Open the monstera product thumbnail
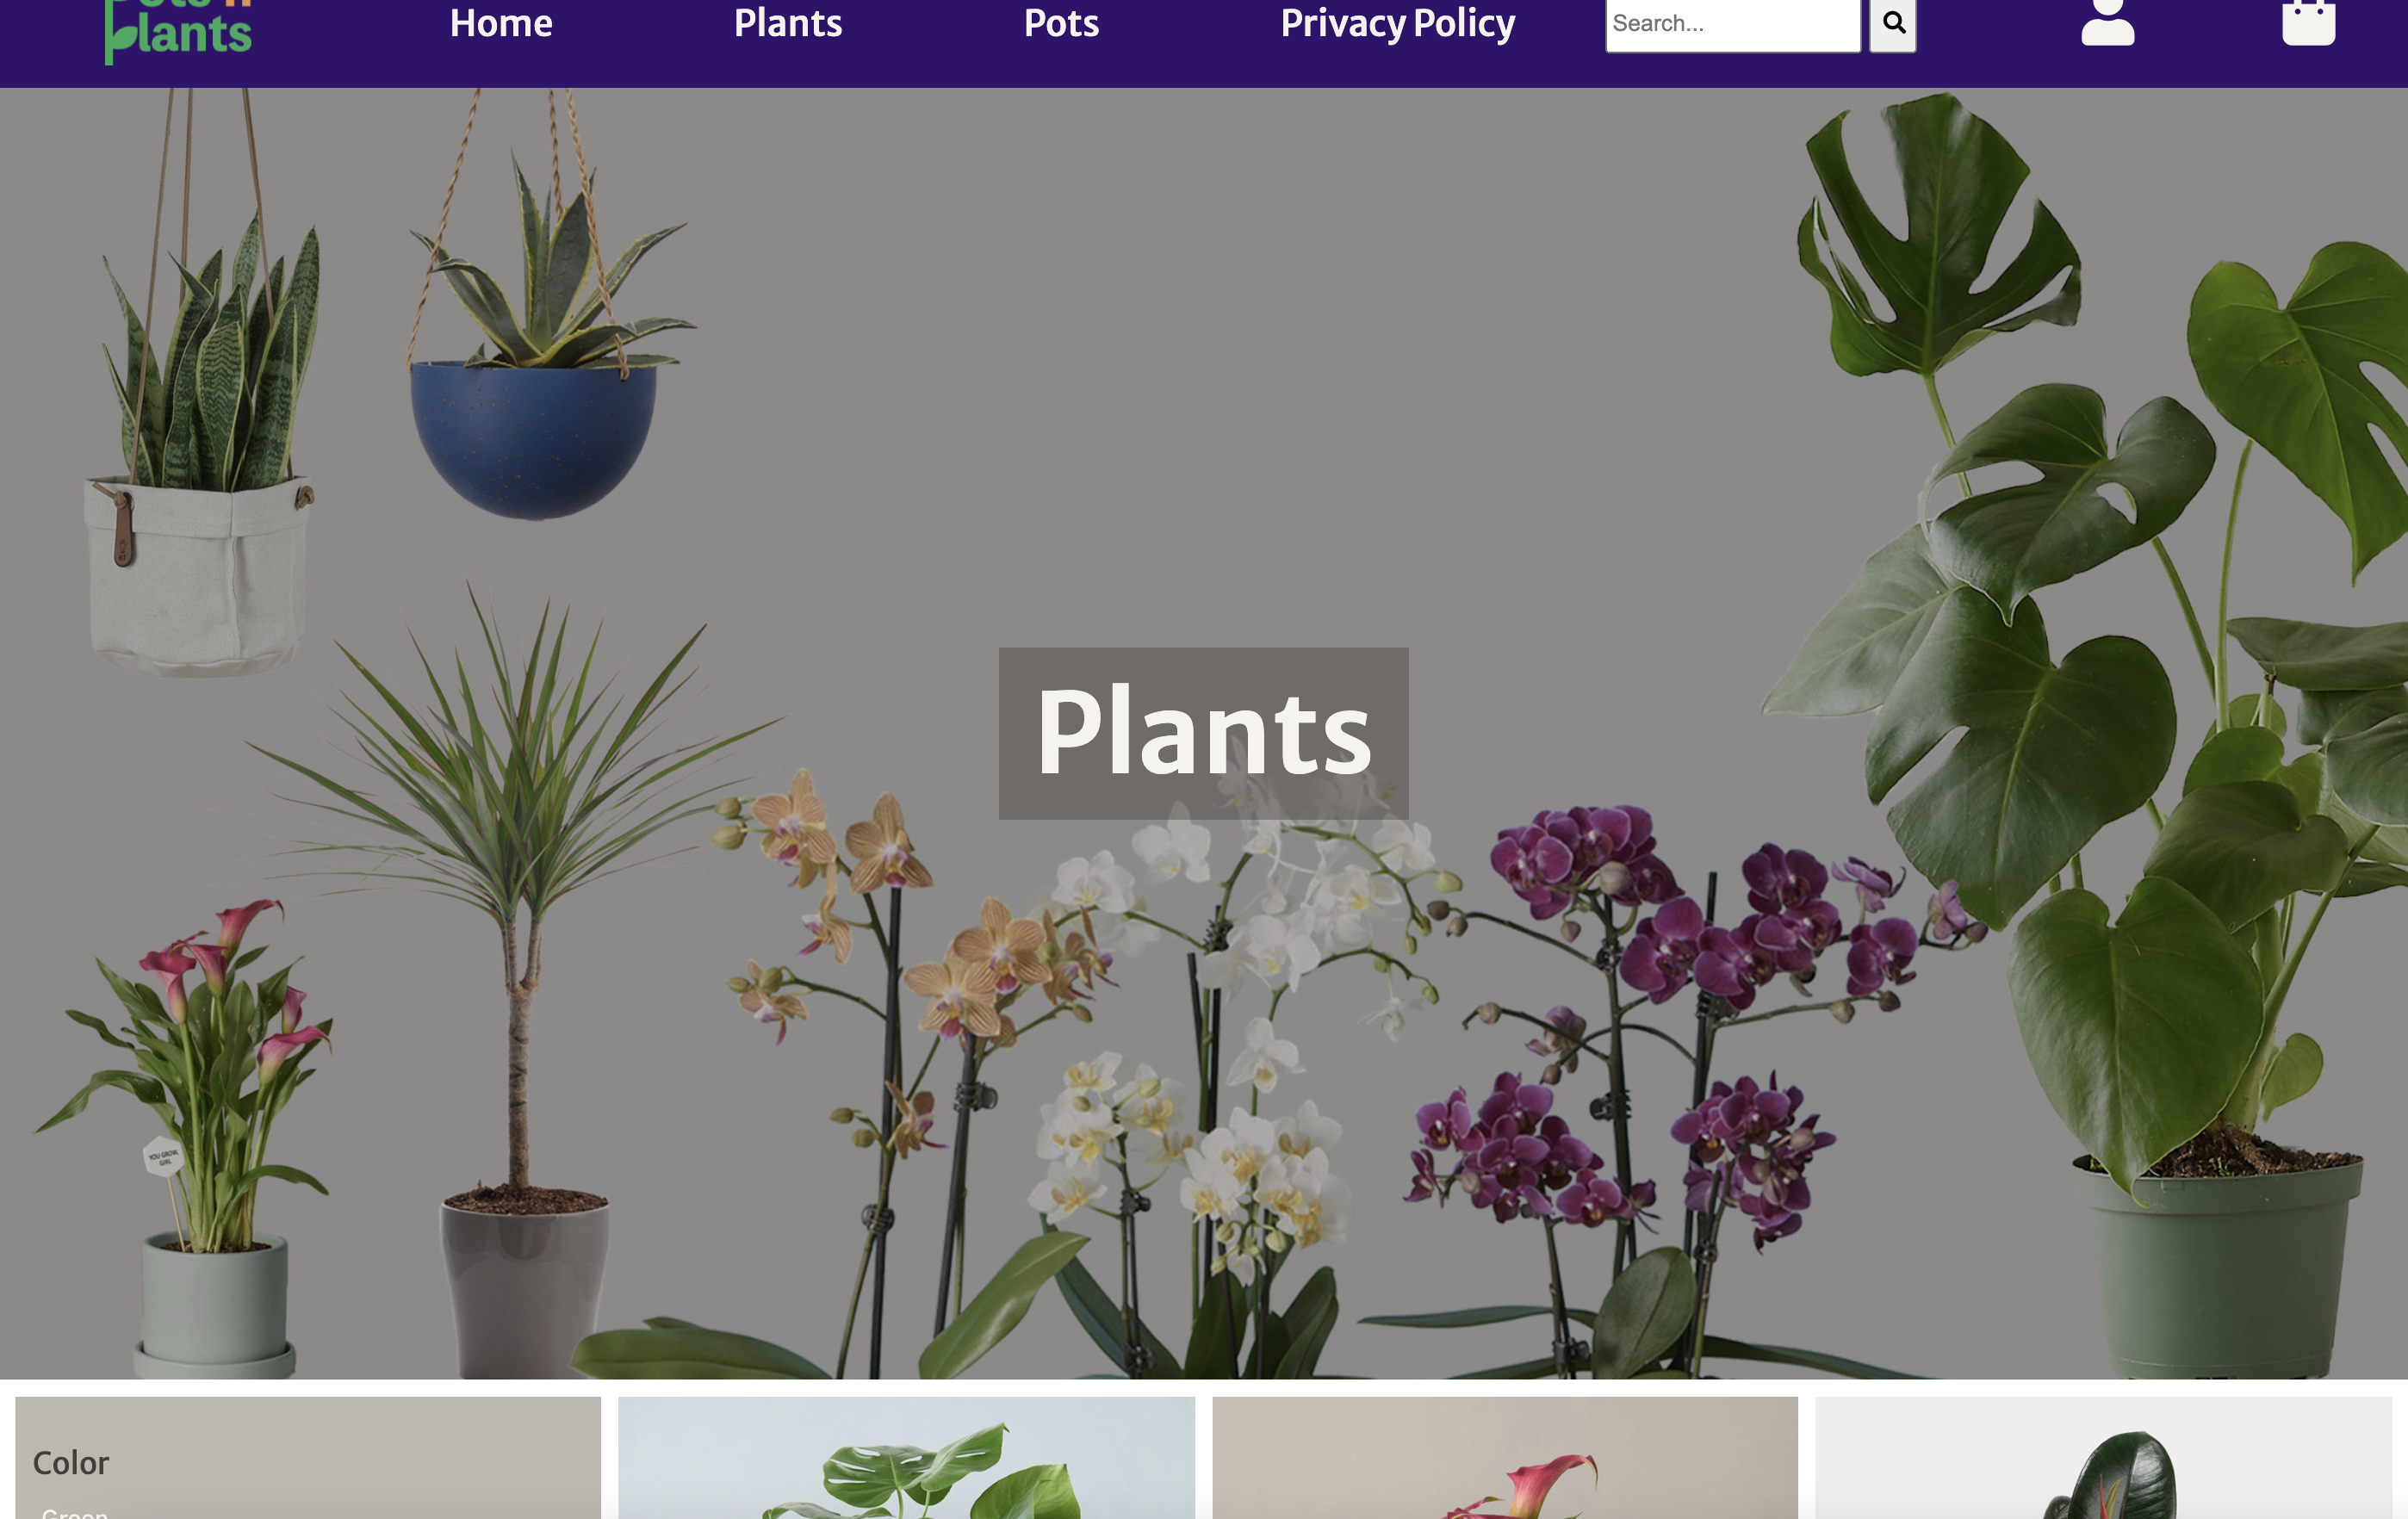Viewport: 2408px width, 1519px height. [x=906, y=1458]
